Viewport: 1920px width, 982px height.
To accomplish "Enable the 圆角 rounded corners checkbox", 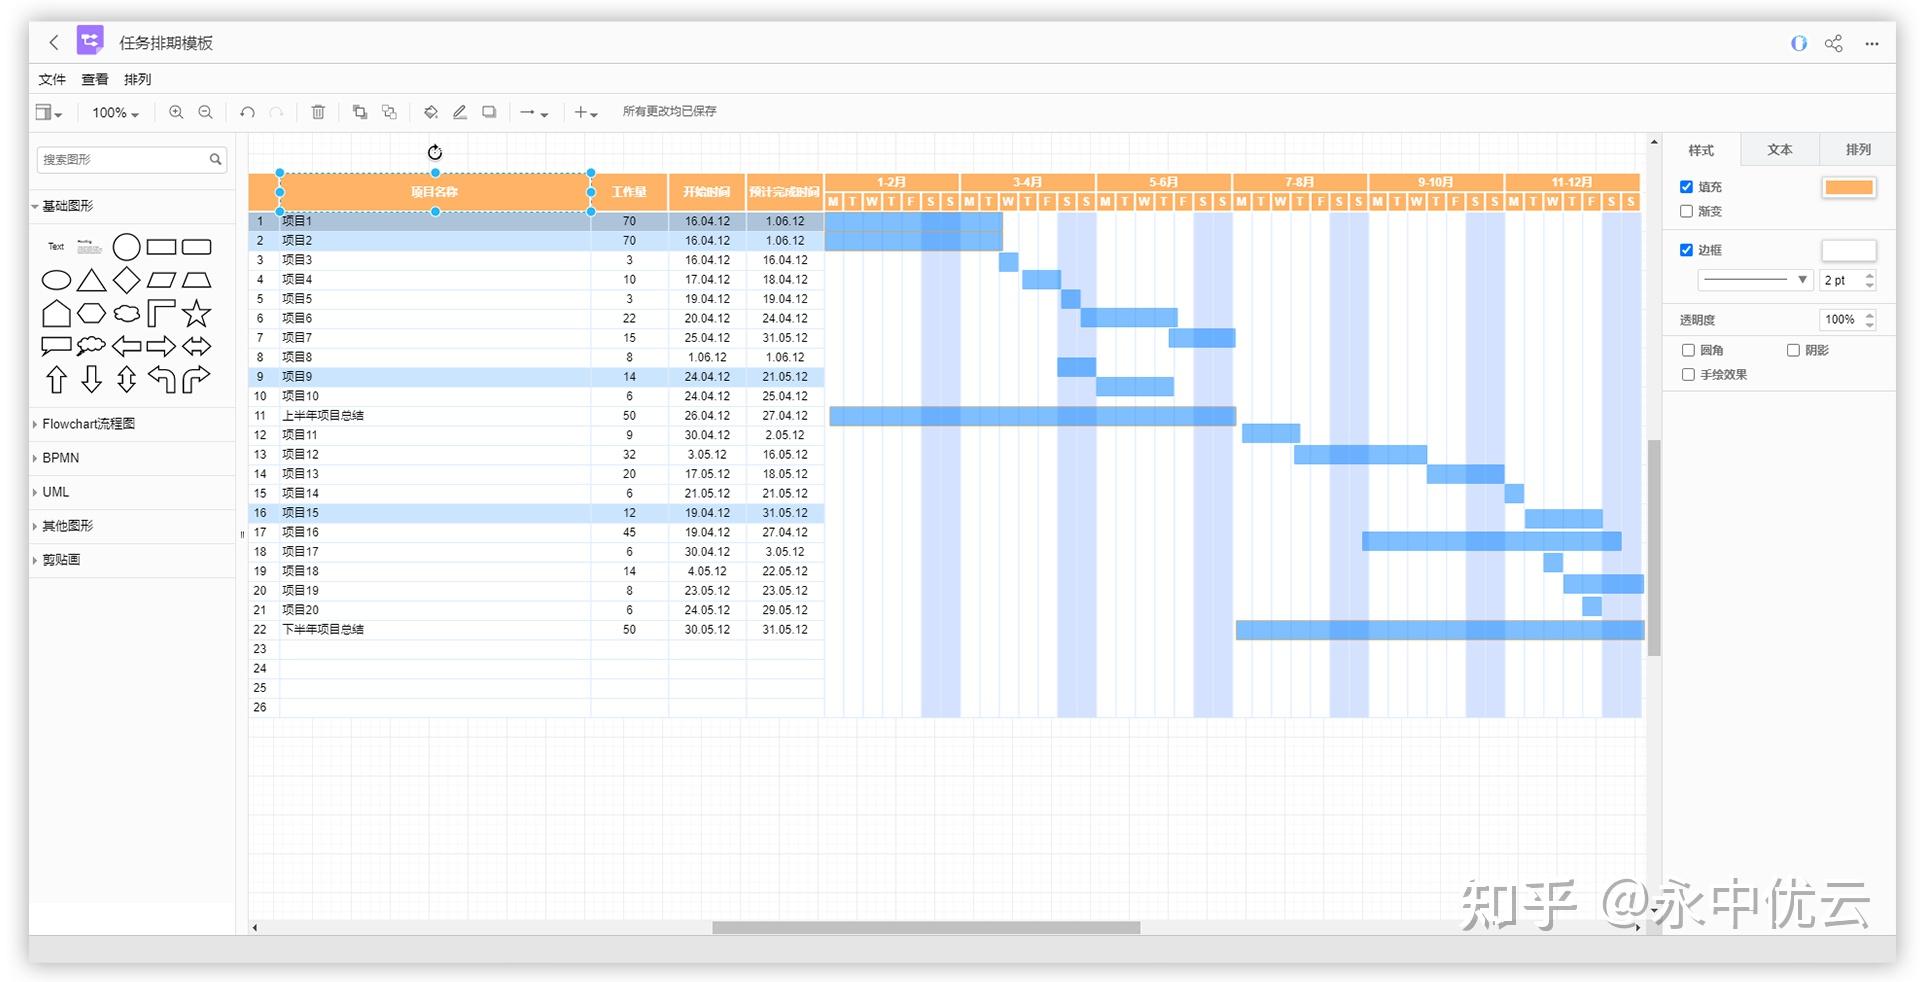I will tap(1688, 350).
